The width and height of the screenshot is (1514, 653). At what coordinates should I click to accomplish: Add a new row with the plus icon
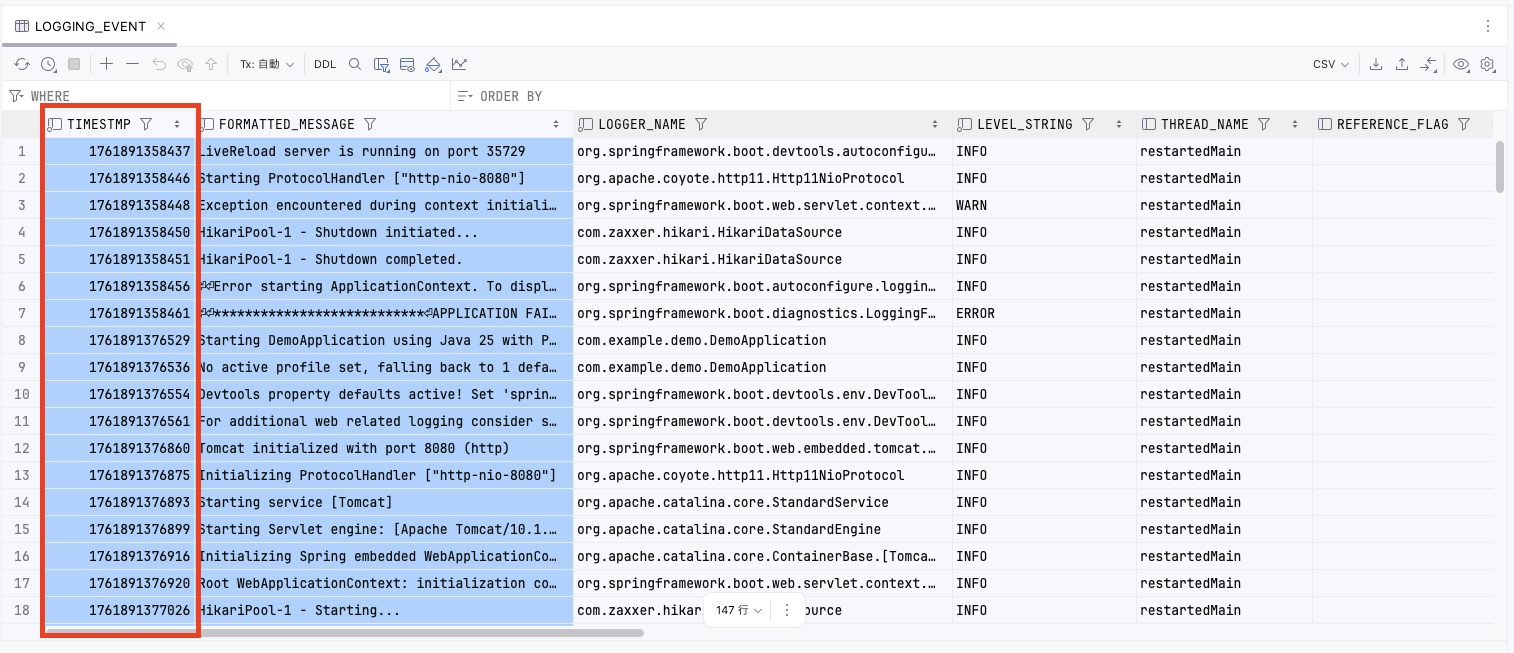pyautogui.click(x=105, y=63)
